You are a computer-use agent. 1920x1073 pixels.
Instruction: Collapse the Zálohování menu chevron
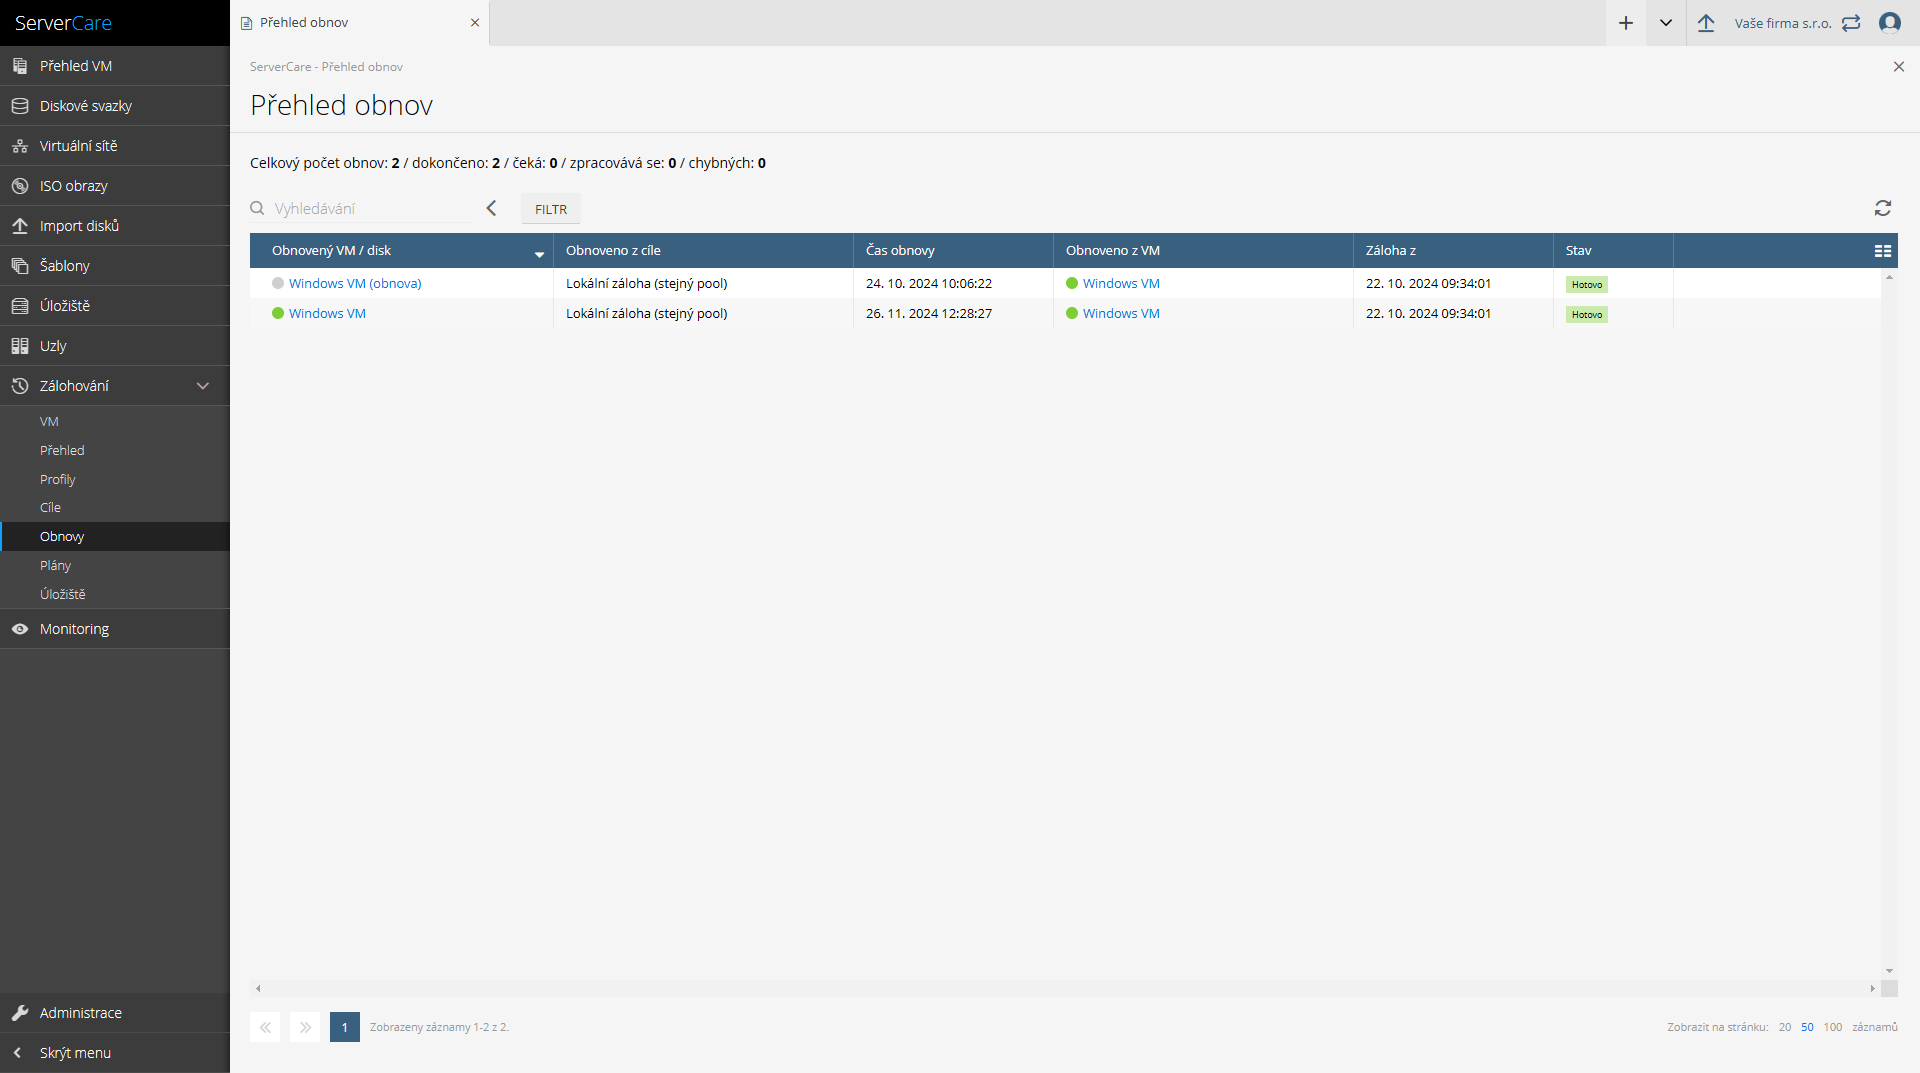pyautogui.click(x=203, y=386)
